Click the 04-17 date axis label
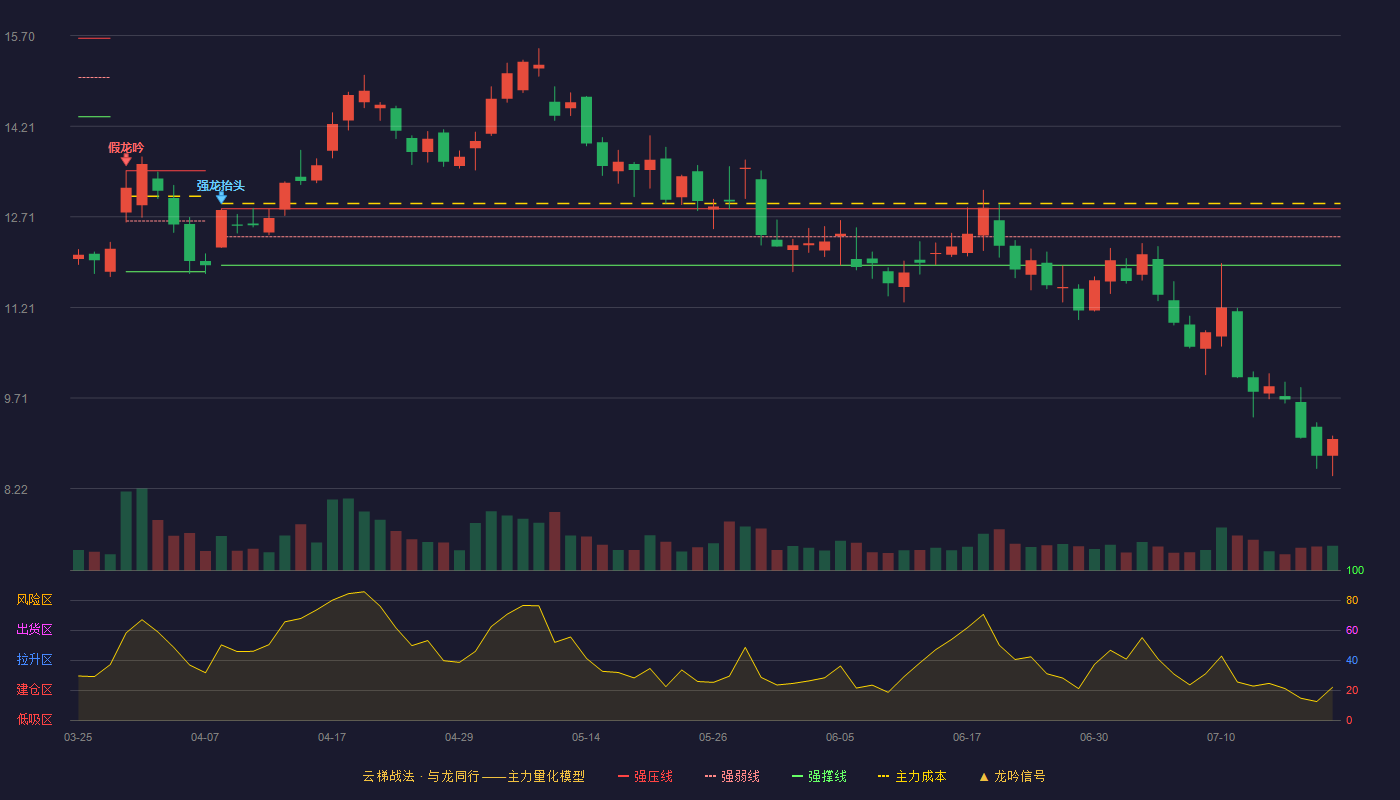The image size is (1400, 800). [x=332, y=737]
